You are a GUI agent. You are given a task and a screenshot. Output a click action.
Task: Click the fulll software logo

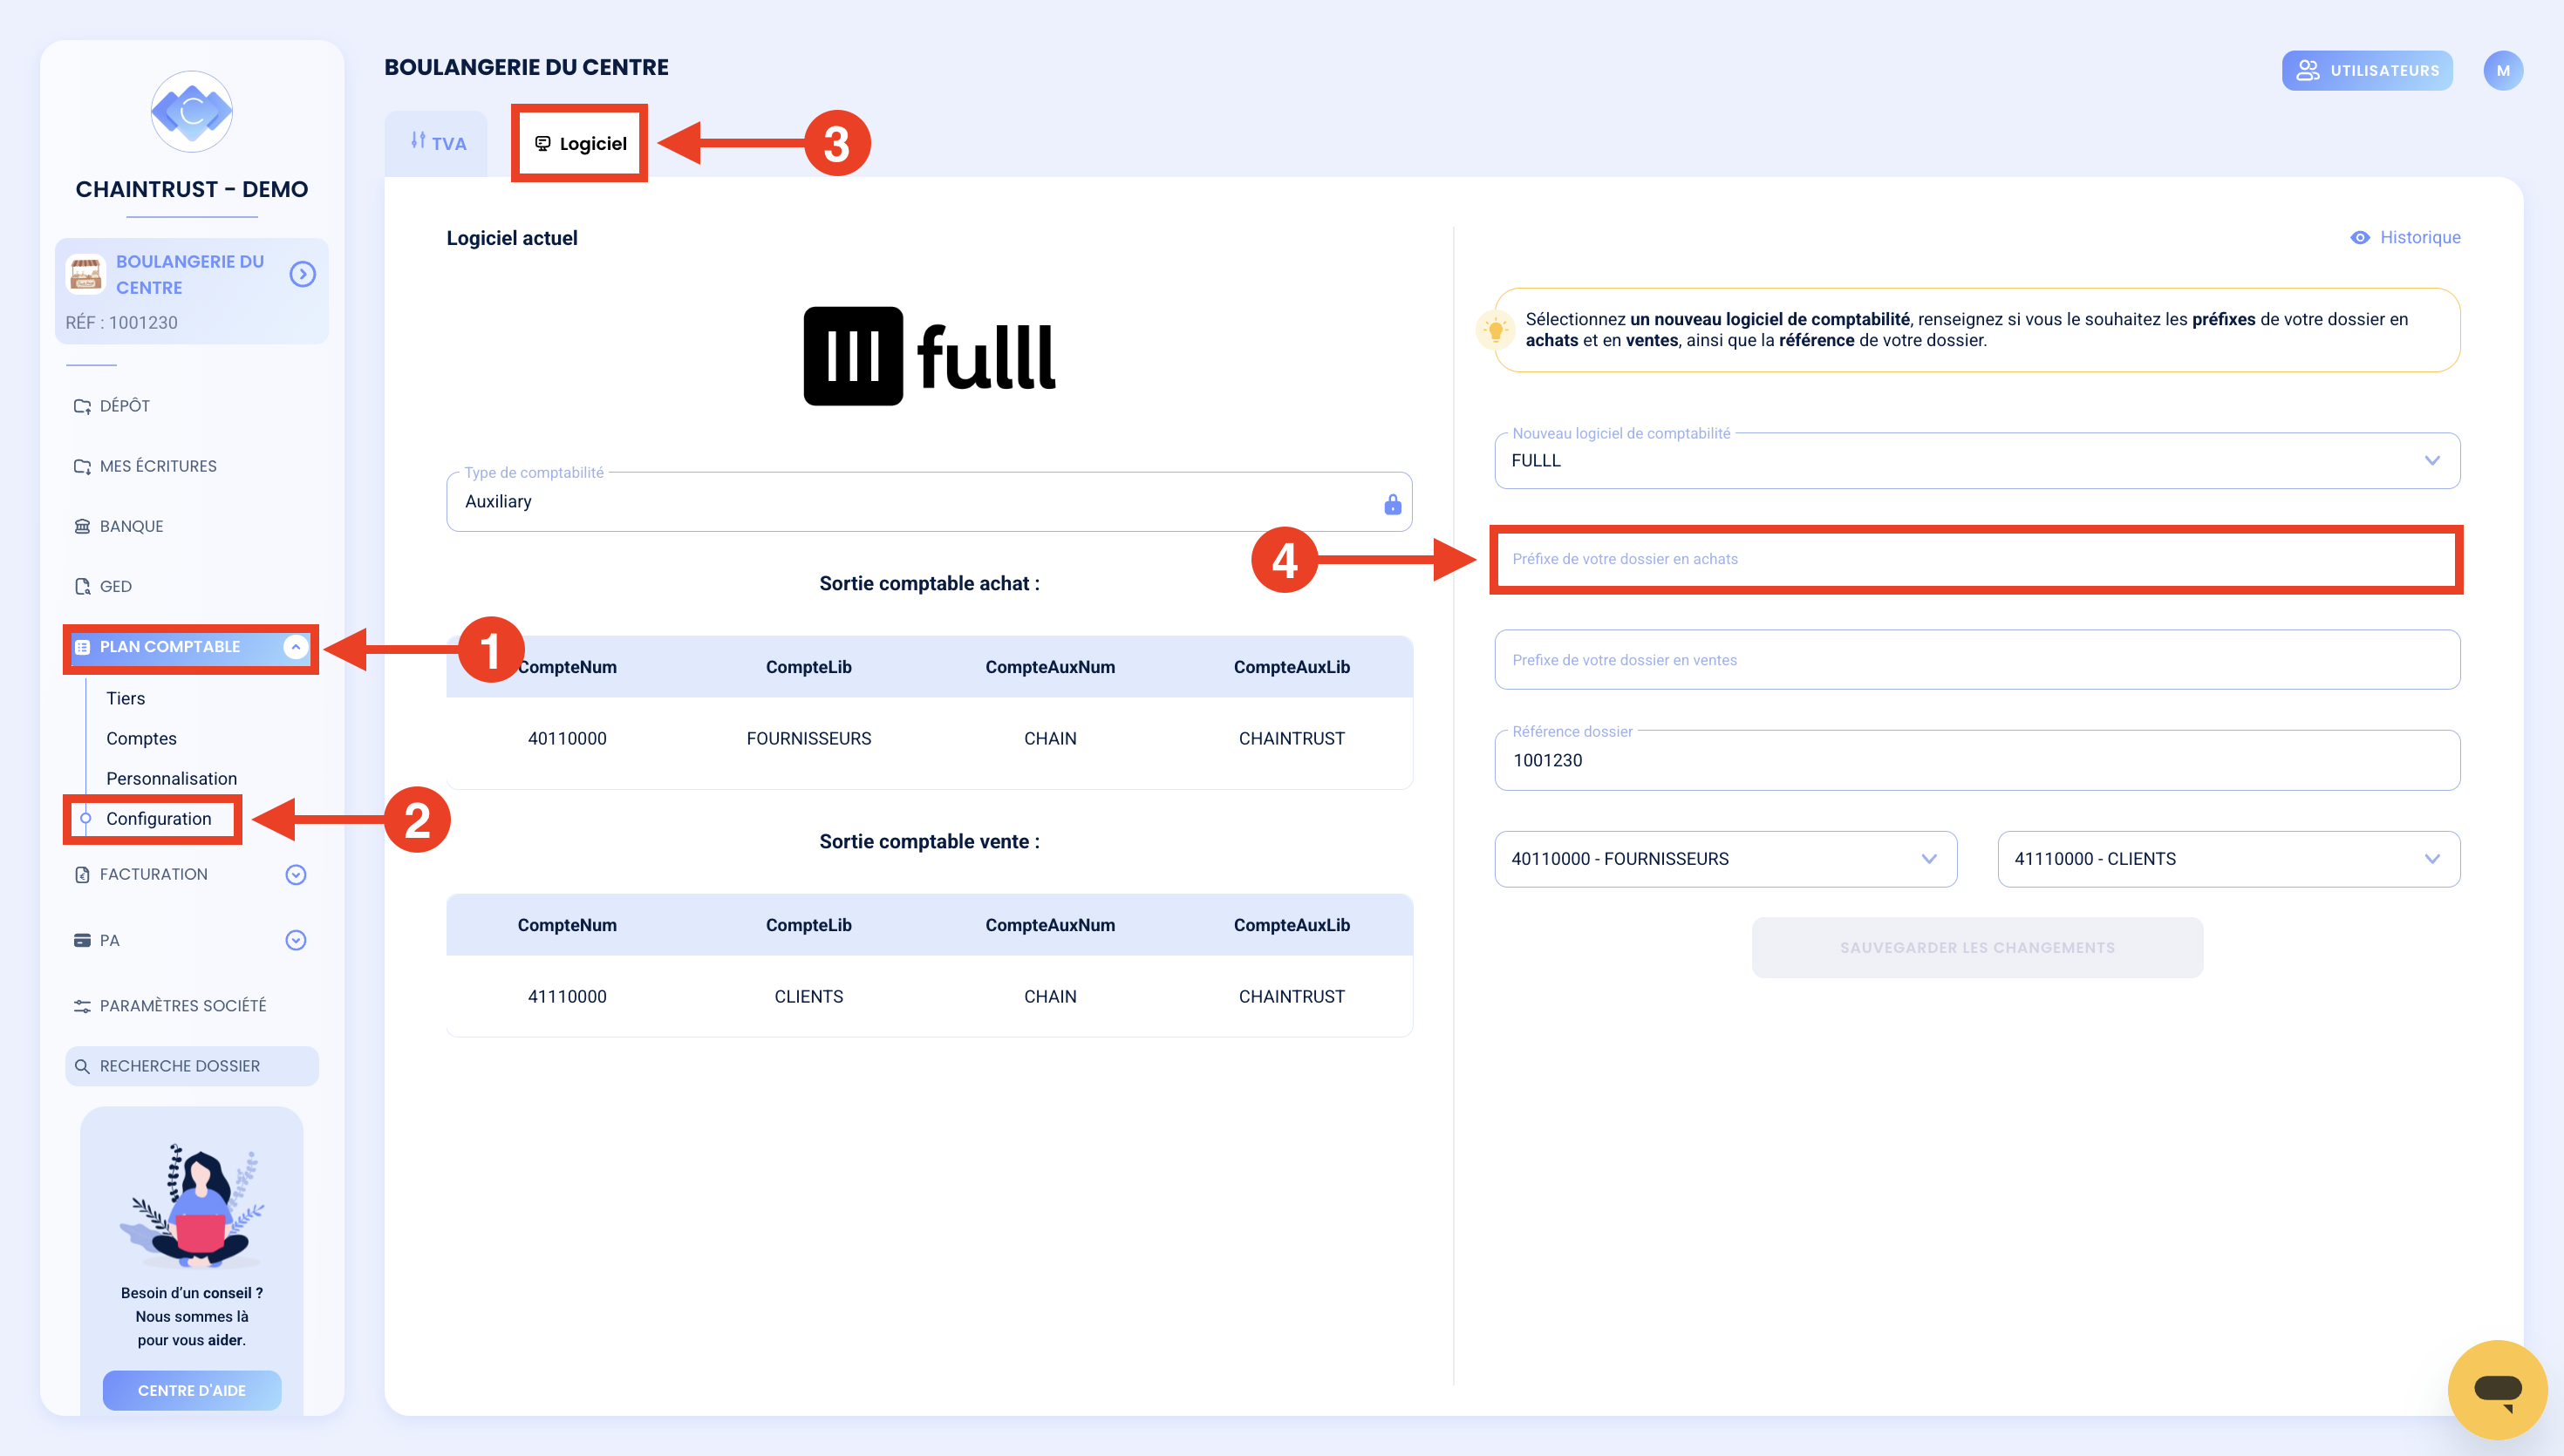929,356
